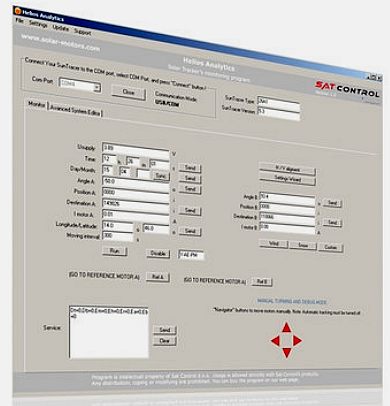
Task: Click the red up navigation arrow
Action: [287, 328]
